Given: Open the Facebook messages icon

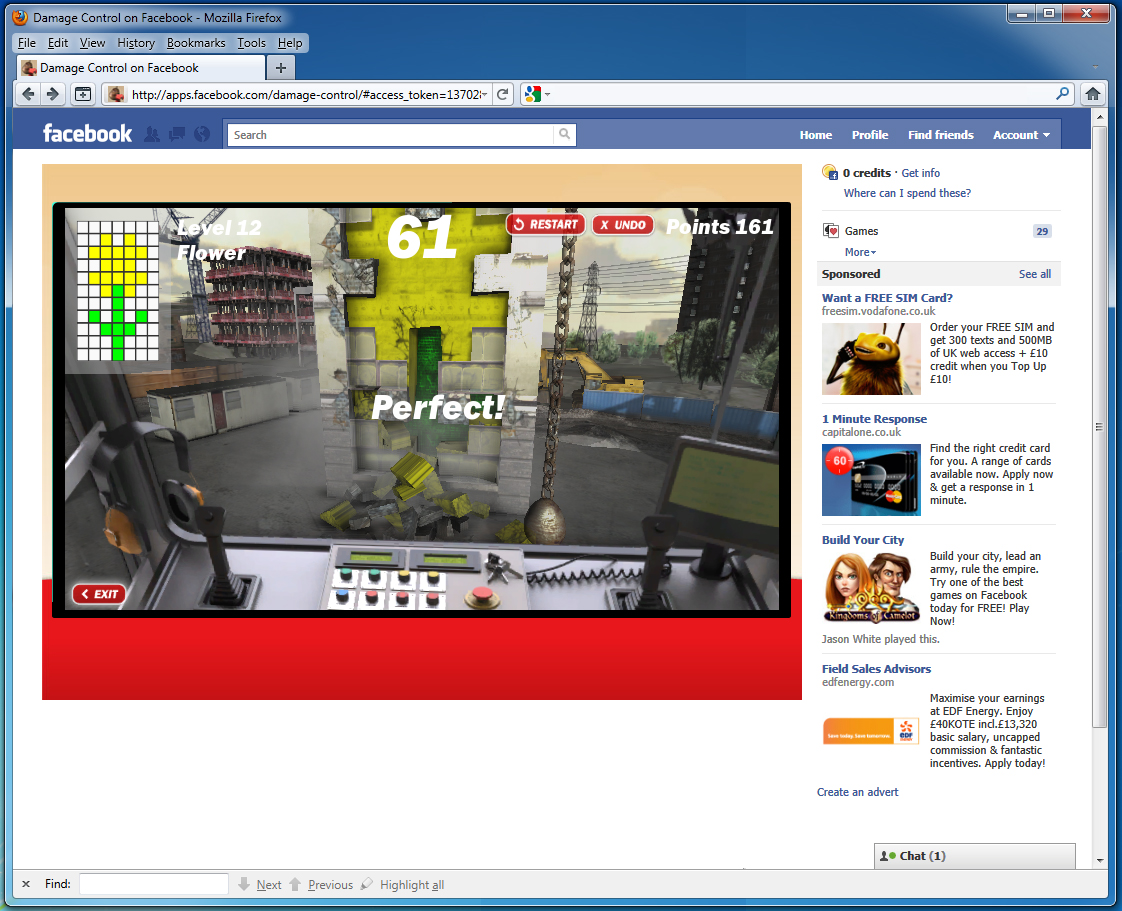Looking at the screenshot, I should pyautogui.click(x=177, y=135).
